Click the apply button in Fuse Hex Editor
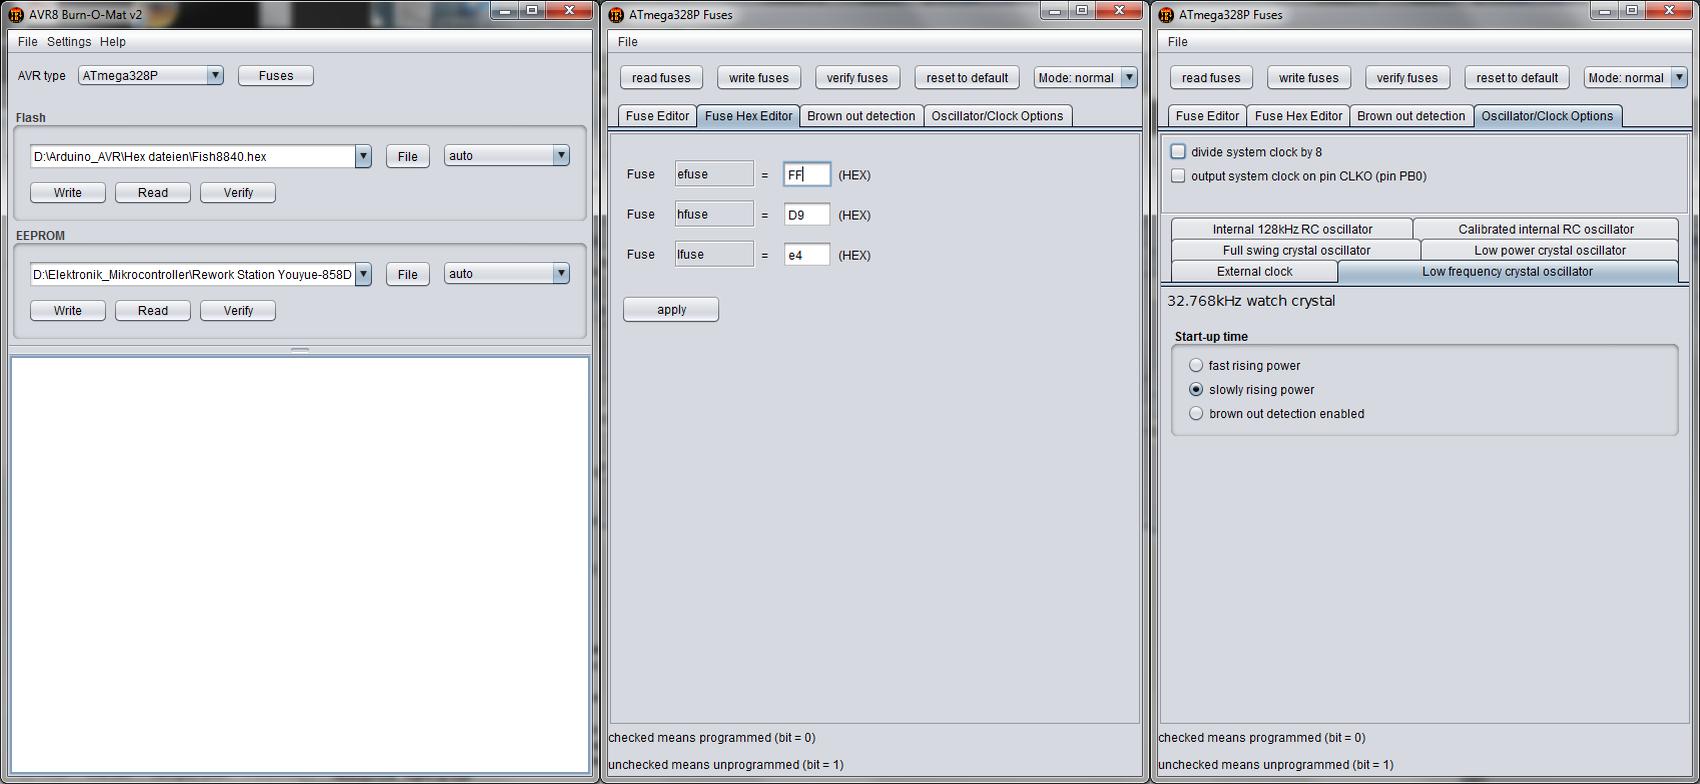 (x=671, y=309)
